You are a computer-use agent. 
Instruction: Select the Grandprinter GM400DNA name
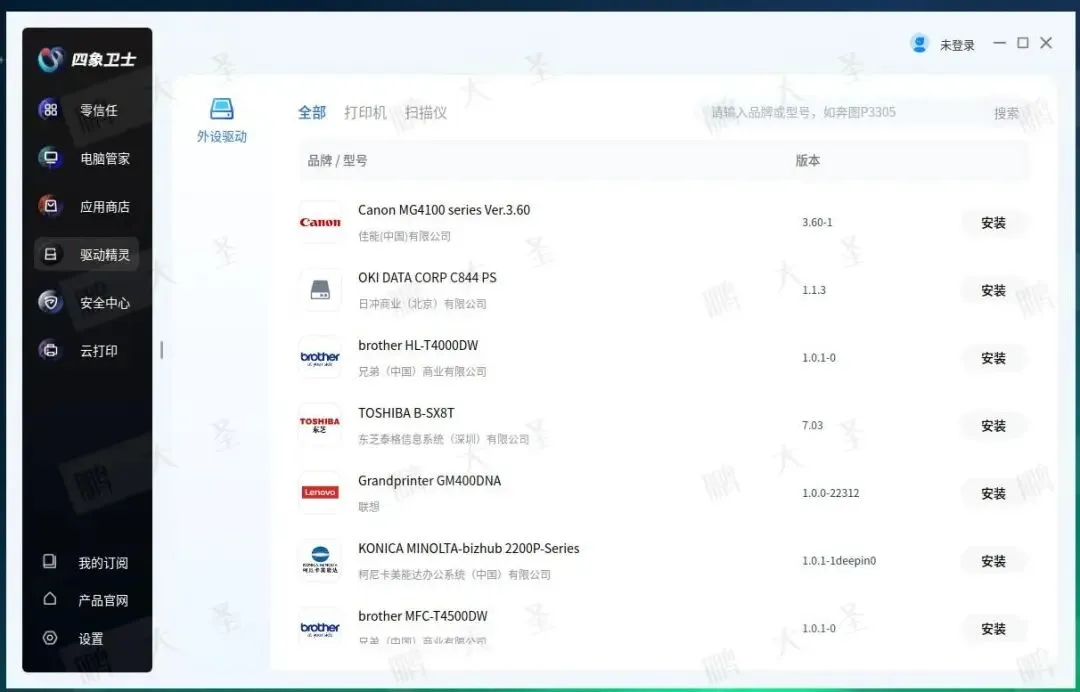coord(430,481)
